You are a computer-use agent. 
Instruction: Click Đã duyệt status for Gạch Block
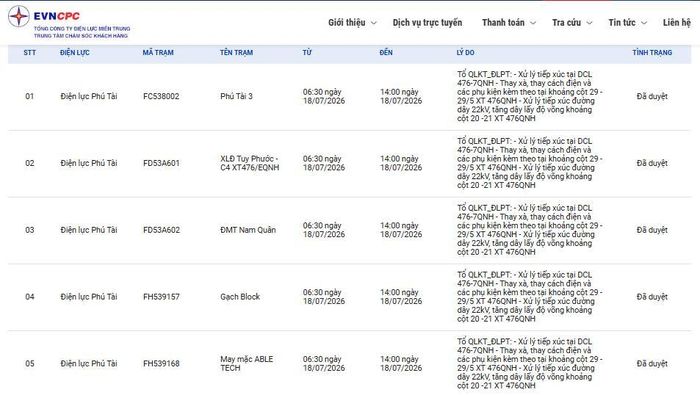pyautogui.click(x=652, y=297)
